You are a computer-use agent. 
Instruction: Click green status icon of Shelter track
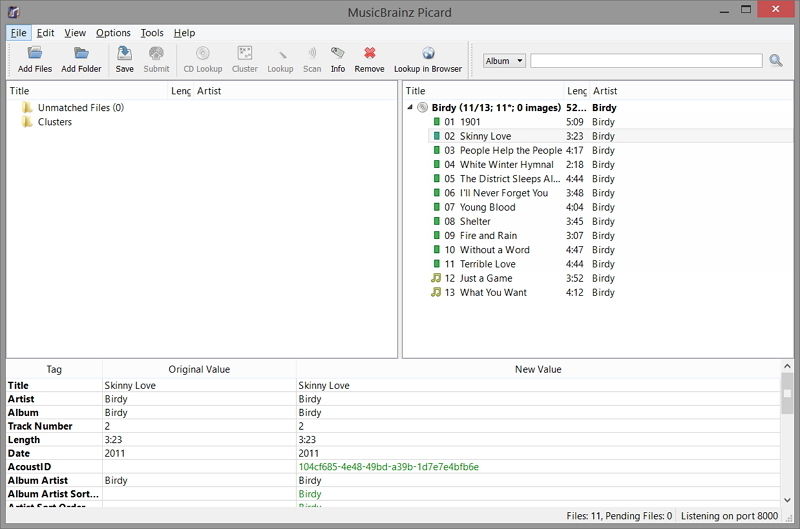[x=437, y=221]
